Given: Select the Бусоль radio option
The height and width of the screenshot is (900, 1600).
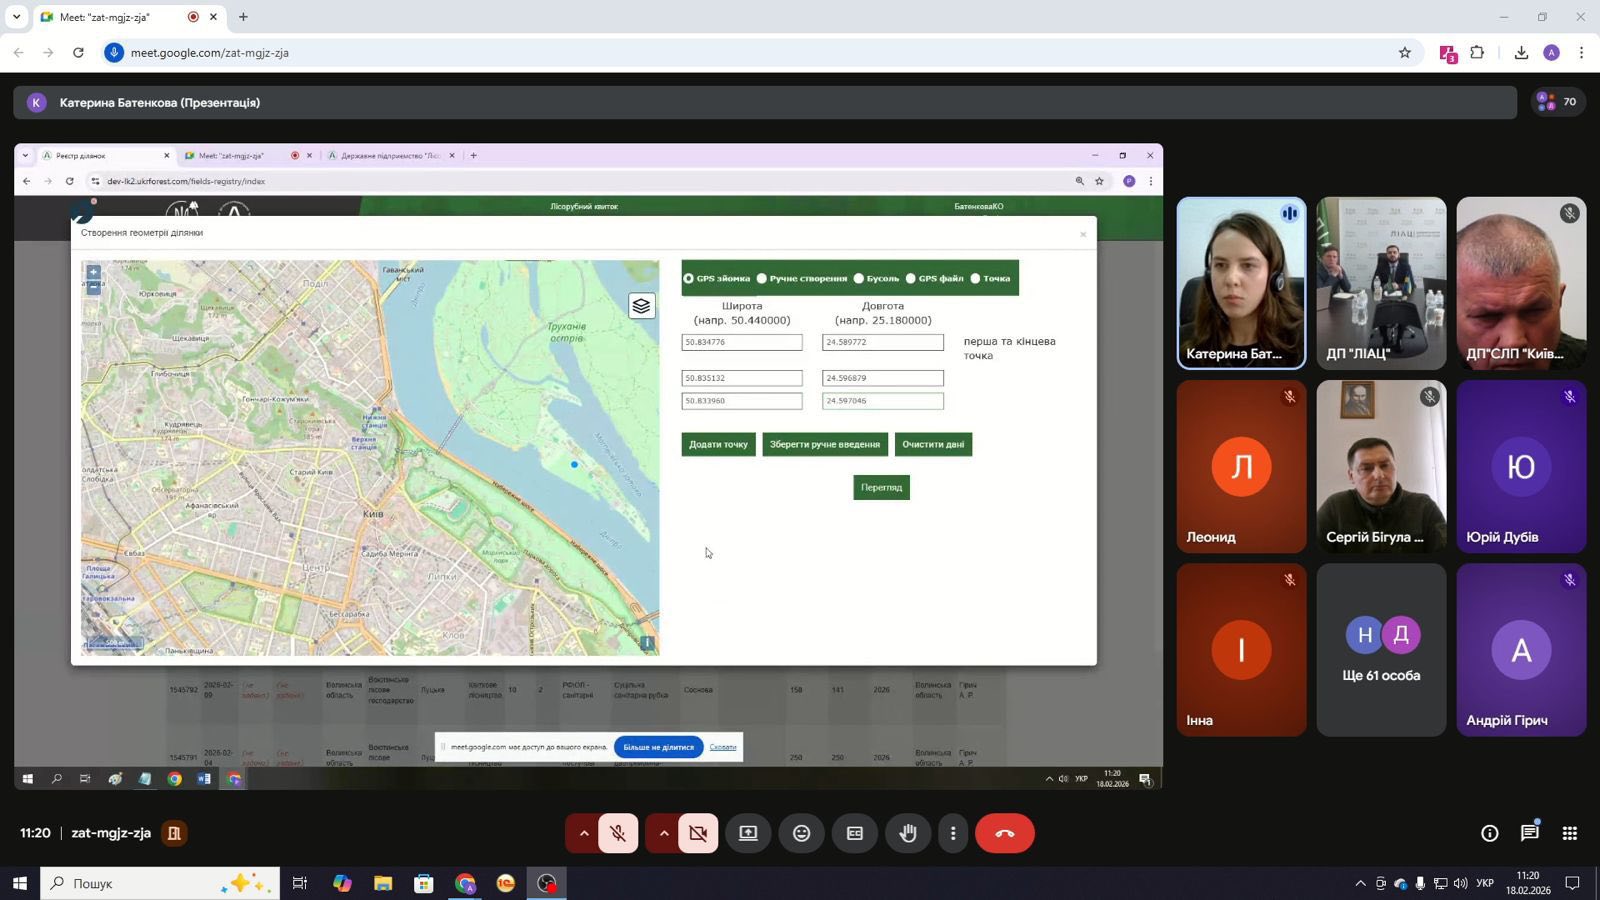Looking at the screenshot, I should [x=859, y=279].
